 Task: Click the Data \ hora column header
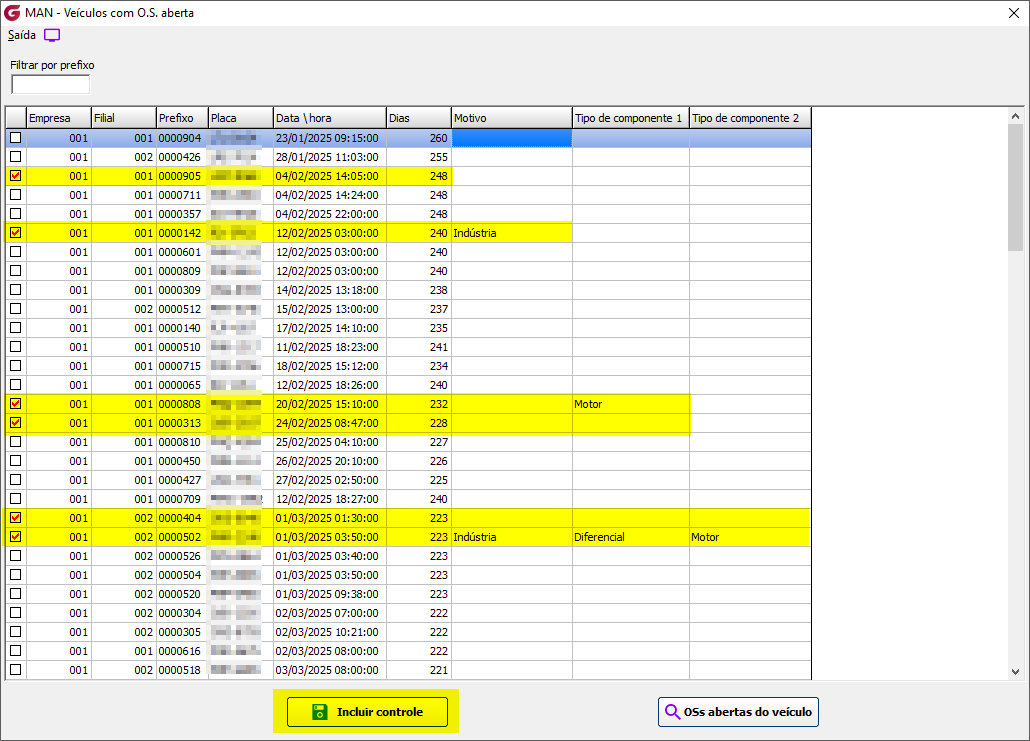tap(330, 118)
